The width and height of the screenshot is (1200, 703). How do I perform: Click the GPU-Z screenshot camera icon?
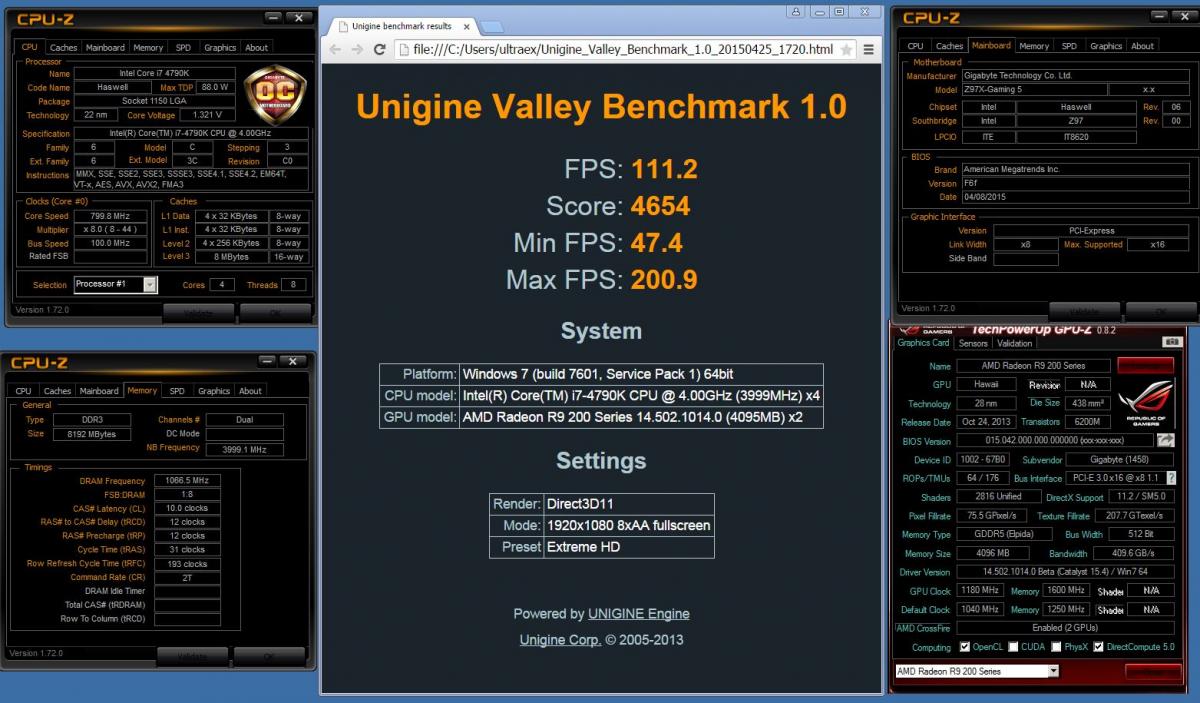[1171, 343]
